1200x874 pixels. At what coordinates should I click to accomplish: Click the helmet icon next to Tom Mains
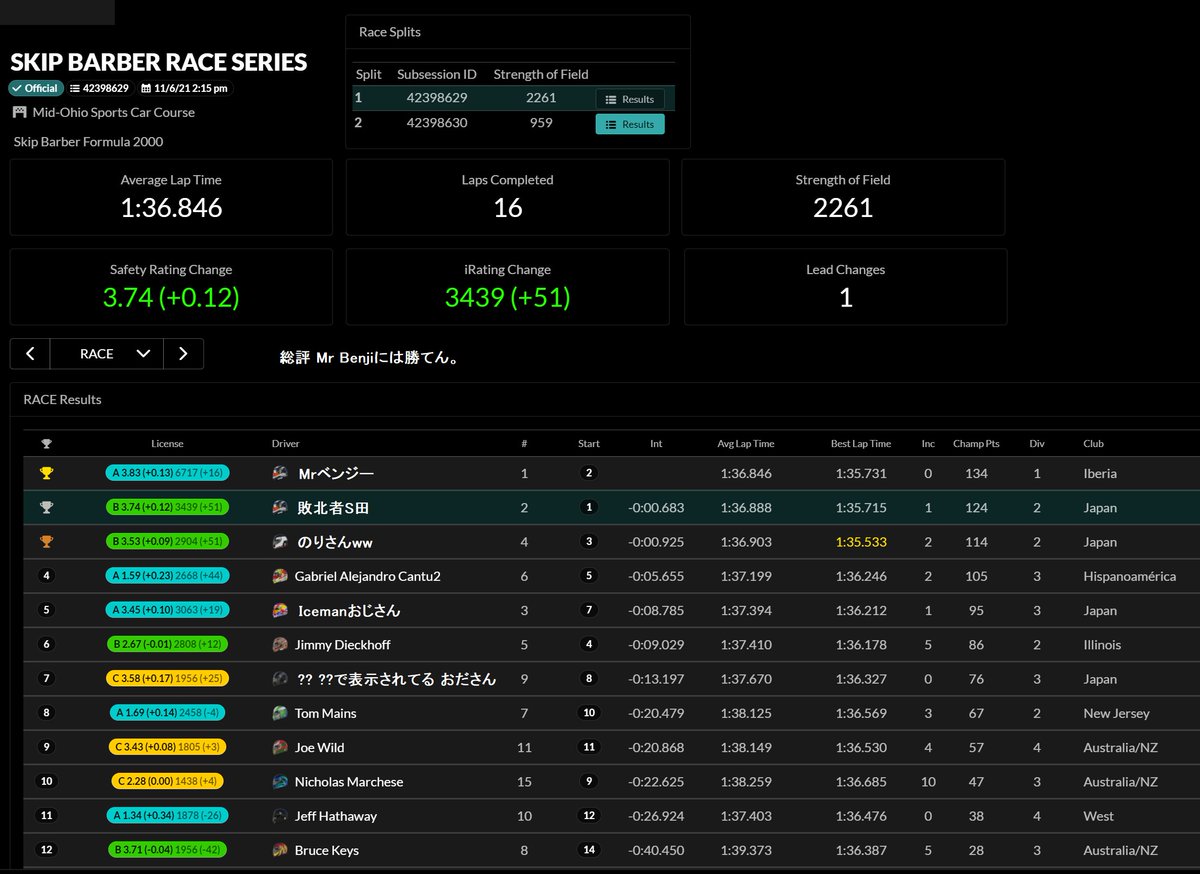(x=280, y=713)
